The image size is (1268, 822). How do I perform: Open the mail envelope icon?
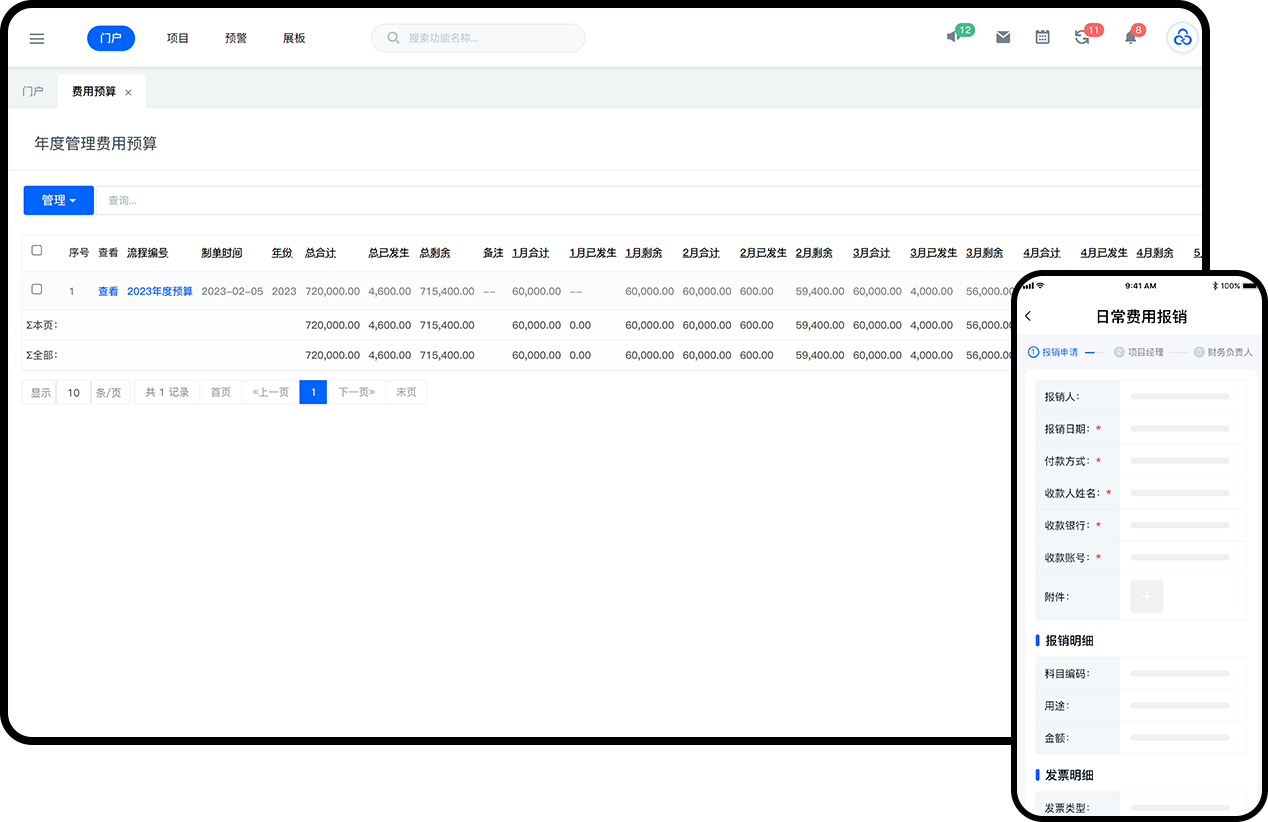1003,38
